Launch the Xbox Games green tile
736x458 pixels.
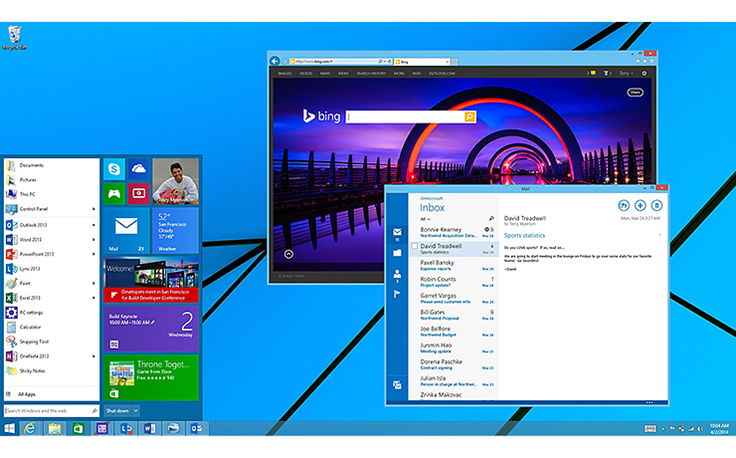click(114, 193)
